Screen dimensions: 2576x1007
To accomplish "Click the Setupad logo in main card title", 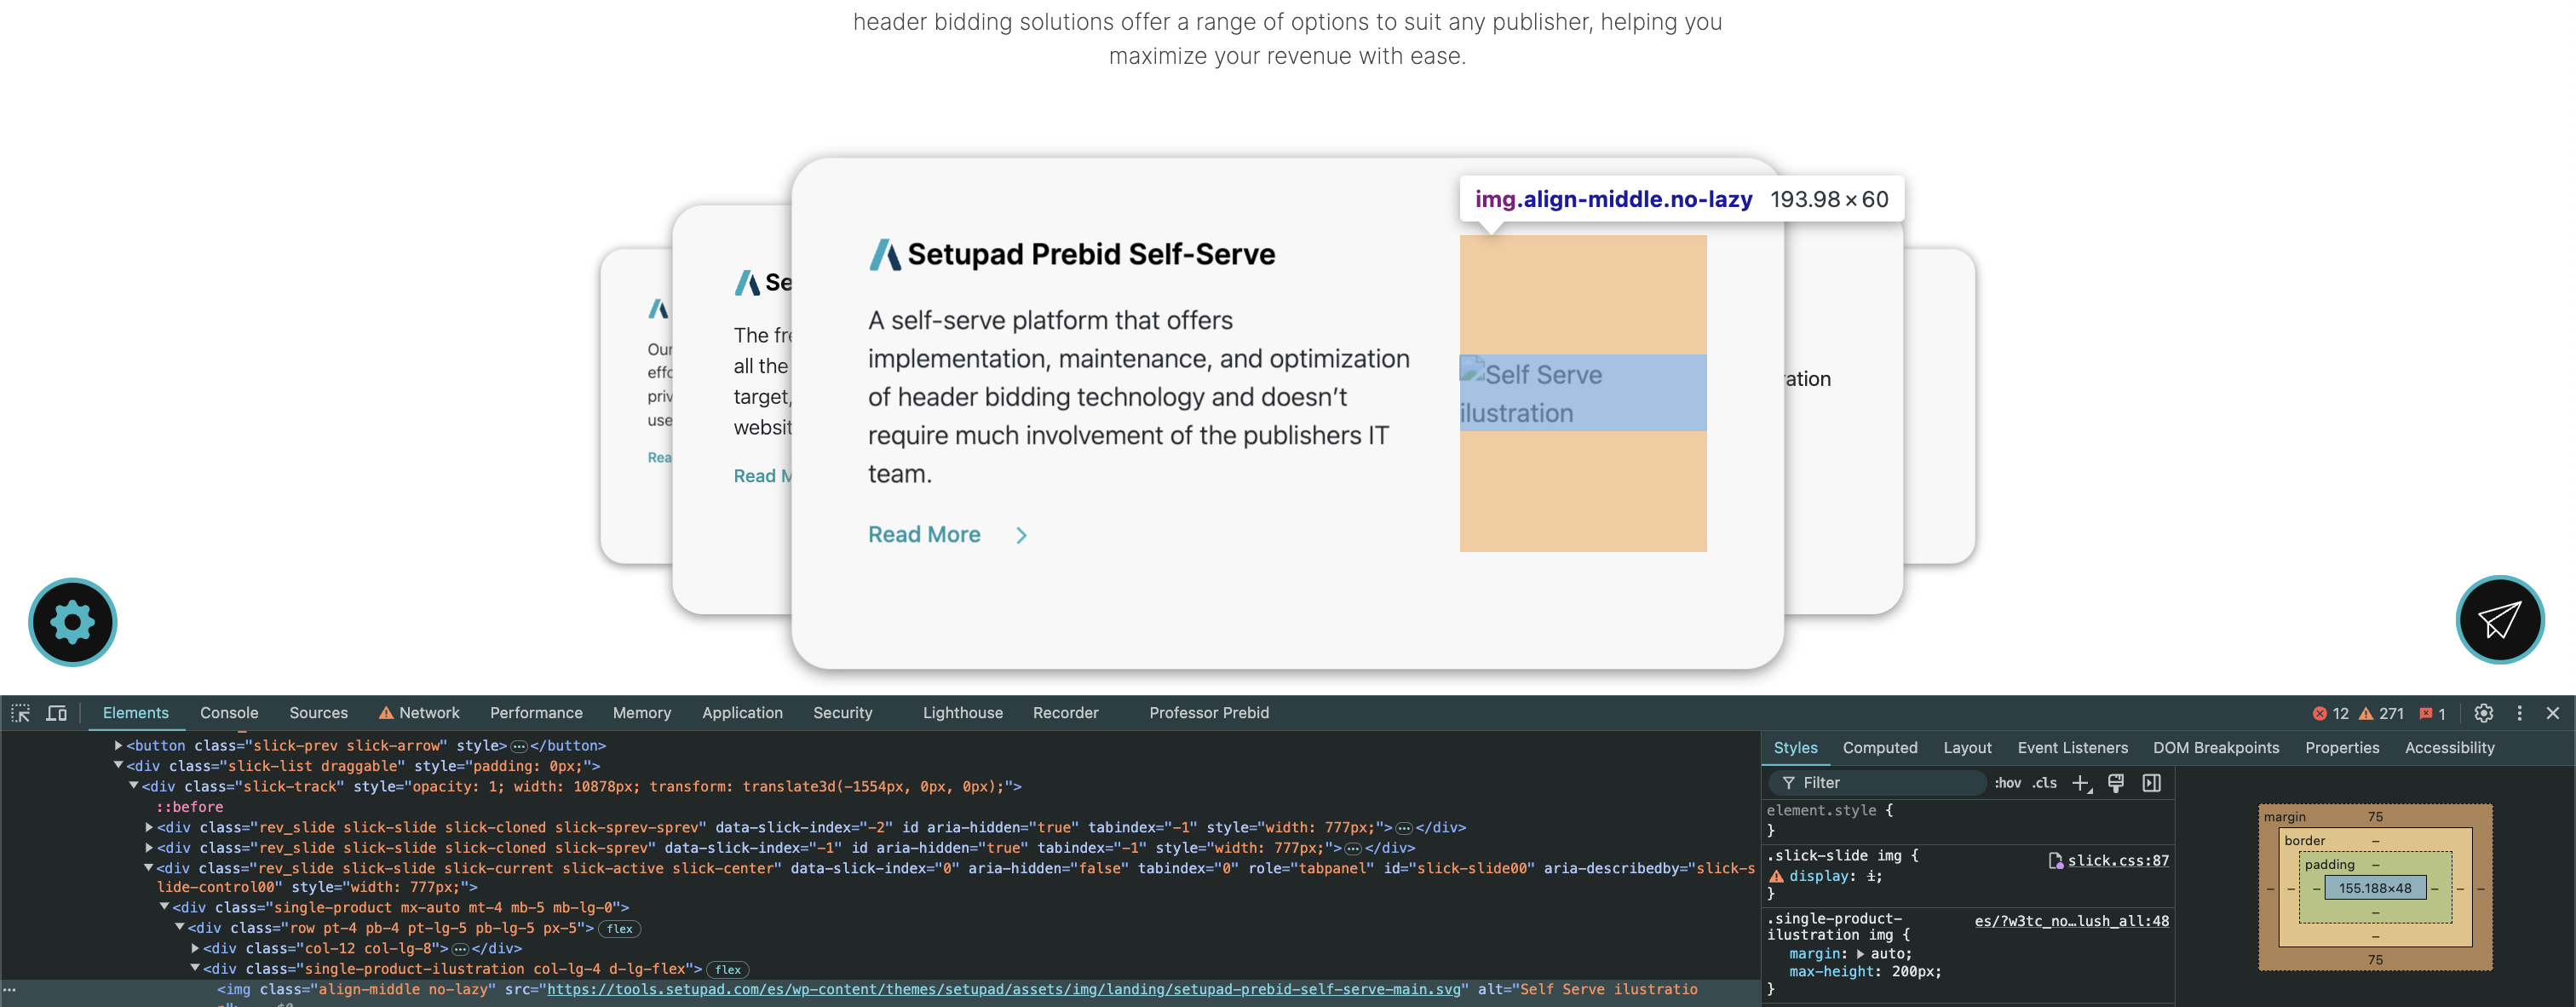I will (884, 255).
